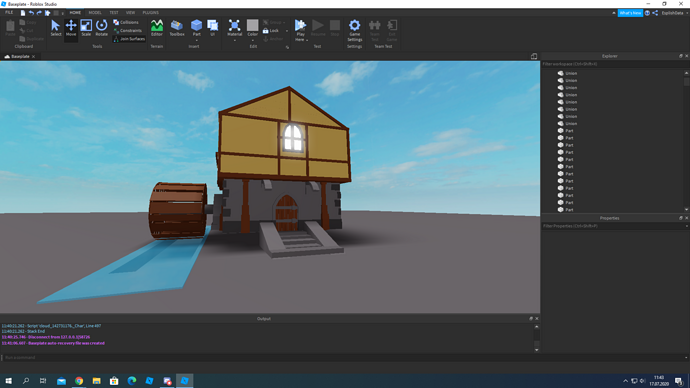
Task: Click Duplicate in the Clipboard group
Action: click(x=32, y=39)
